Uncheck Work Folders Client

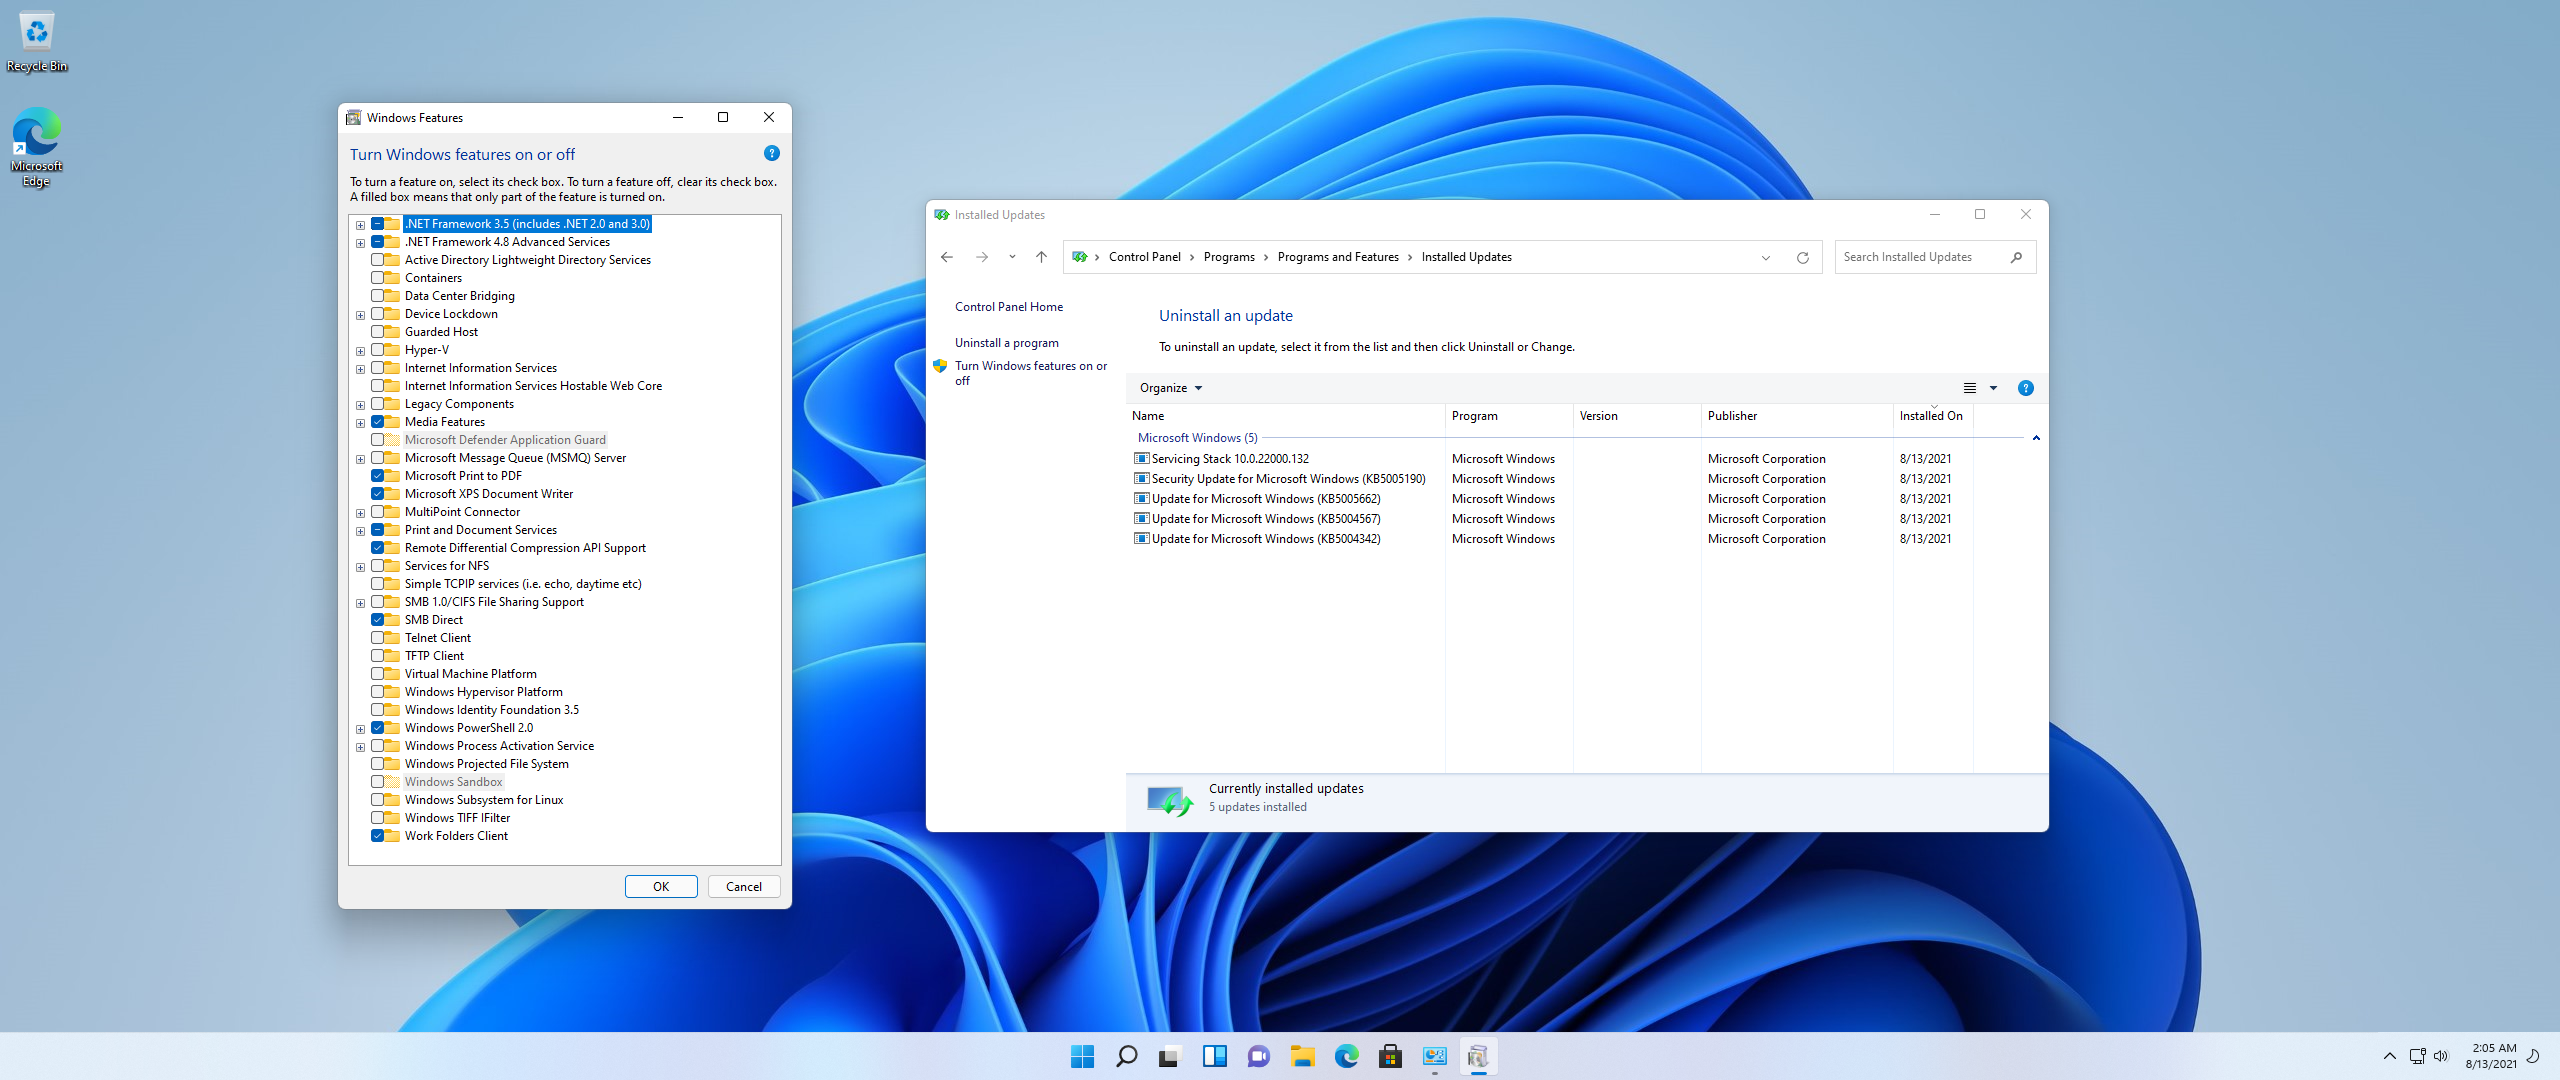(x=378, y=836)
